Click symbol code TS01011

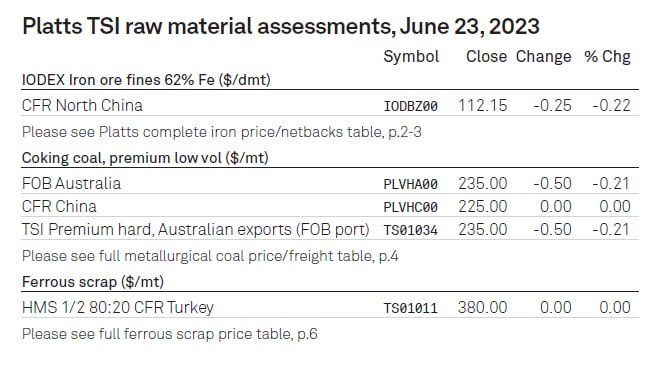point(411,308)
